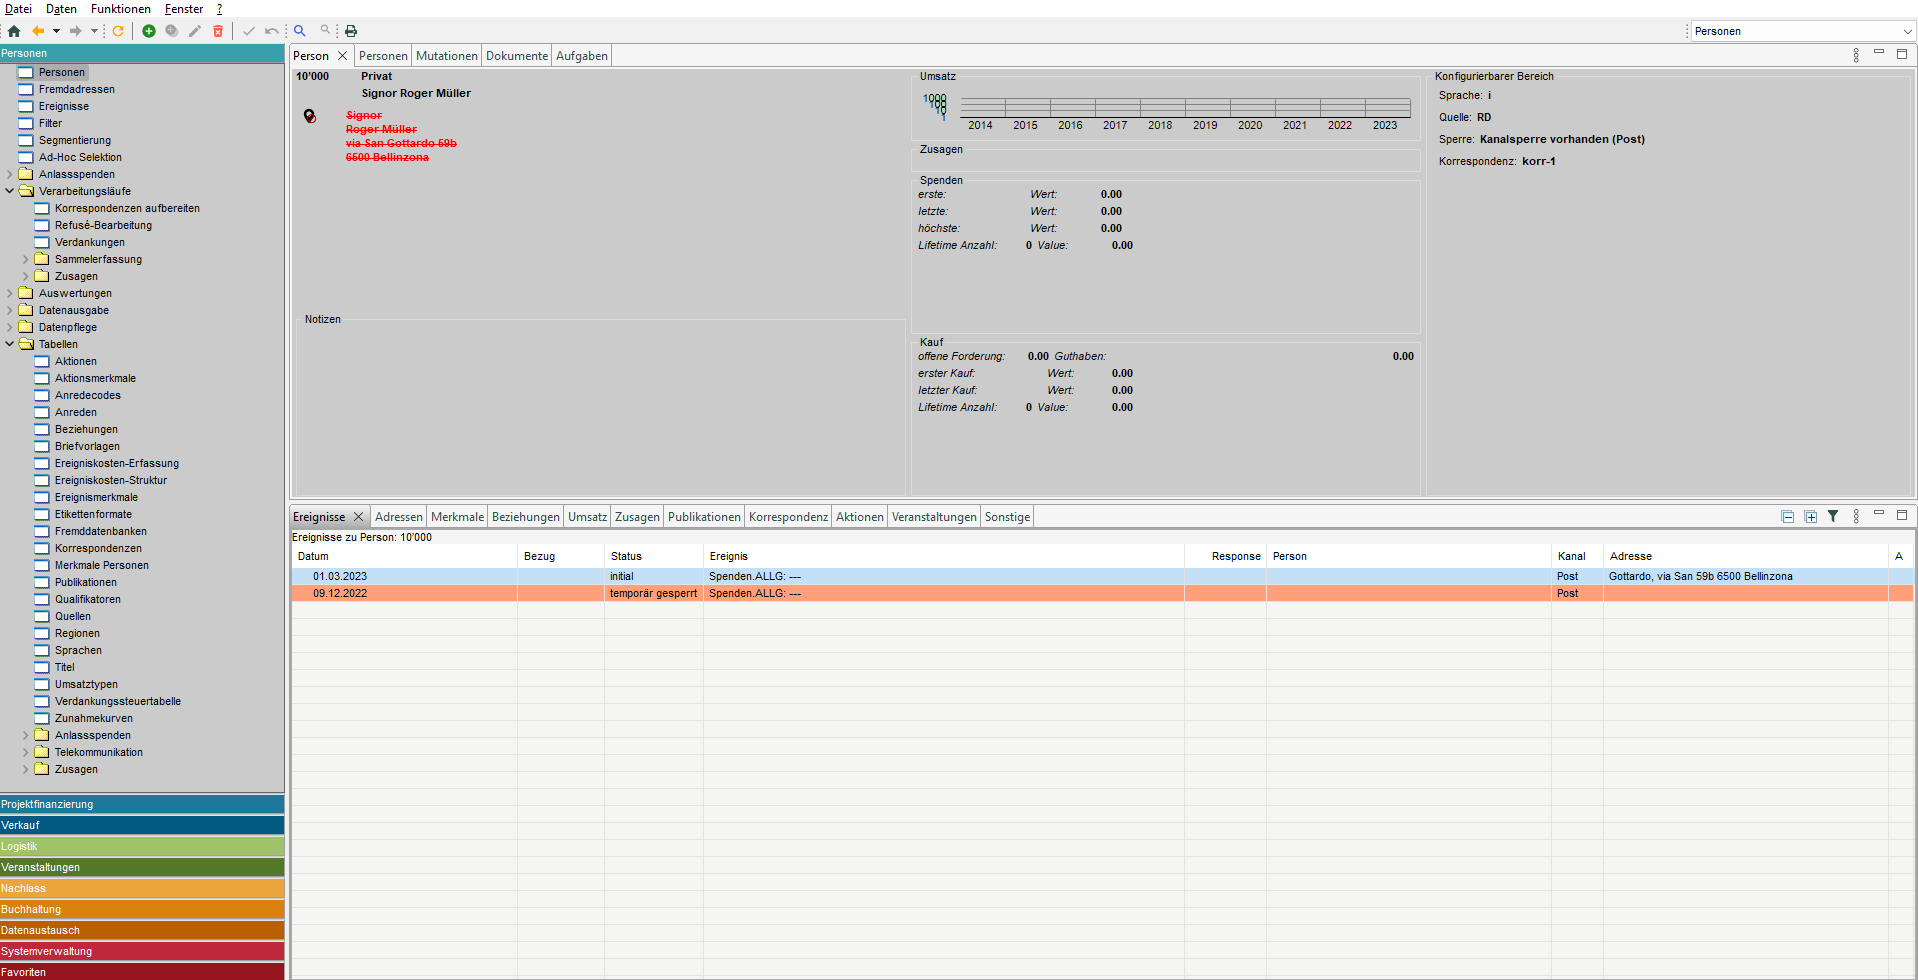Viewport: 1918px width, 980px height.
Task: Open the Buchhaltung module bar
Action: click(142, 909)
